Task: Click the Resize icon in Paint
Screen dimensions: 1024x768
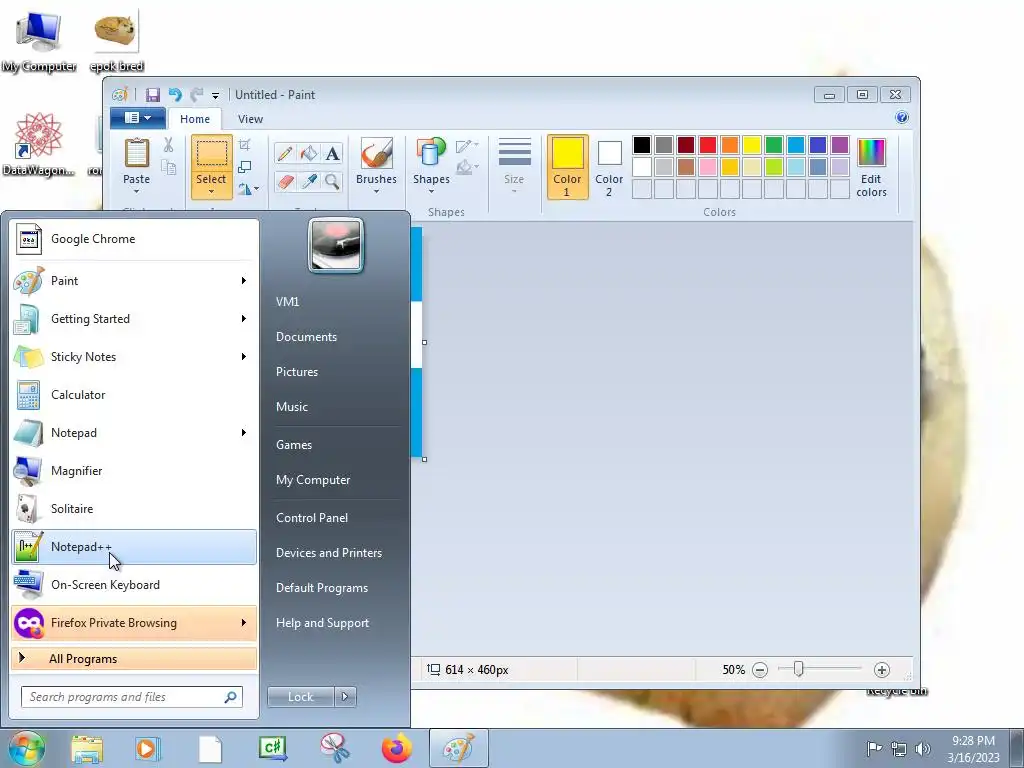Action: 245,167
